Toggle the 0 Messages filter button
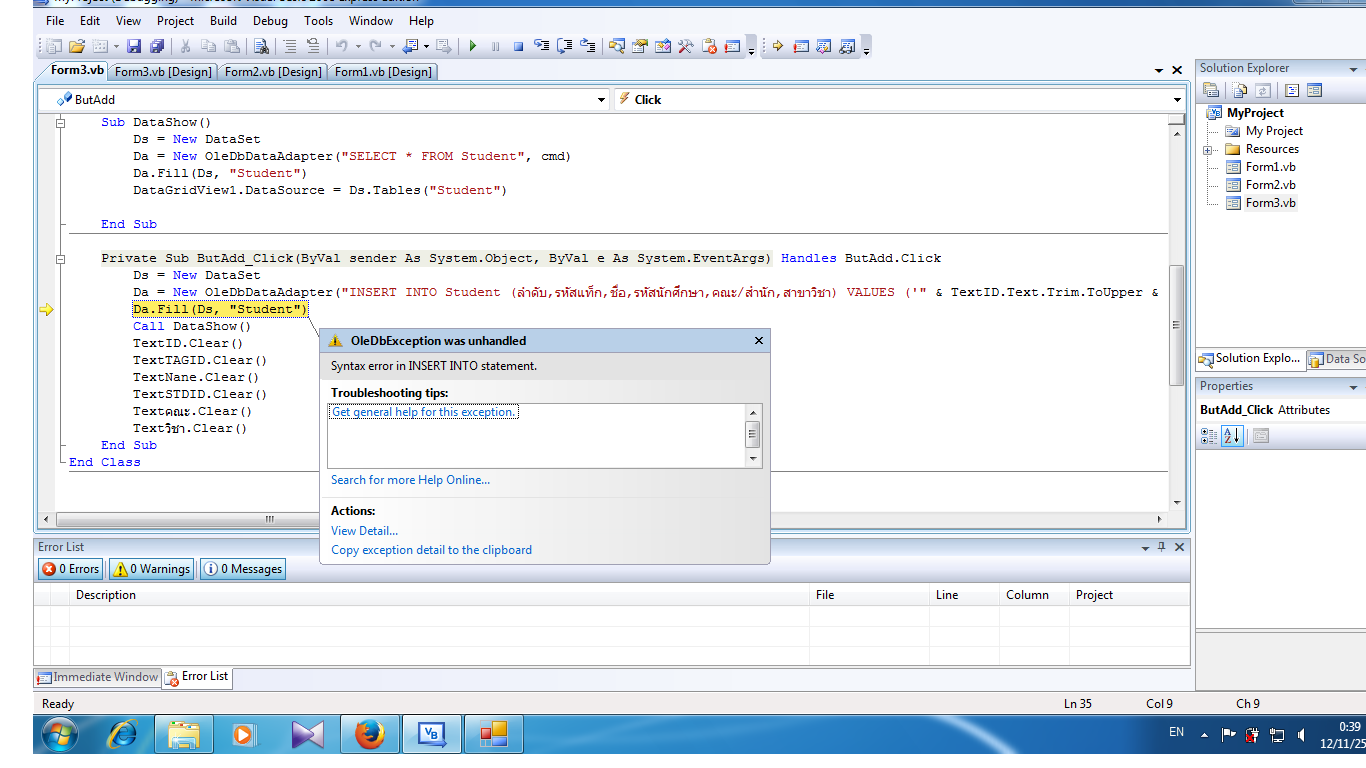The image size is (1366, 768). pyautogui.click(x=243, y=569)
